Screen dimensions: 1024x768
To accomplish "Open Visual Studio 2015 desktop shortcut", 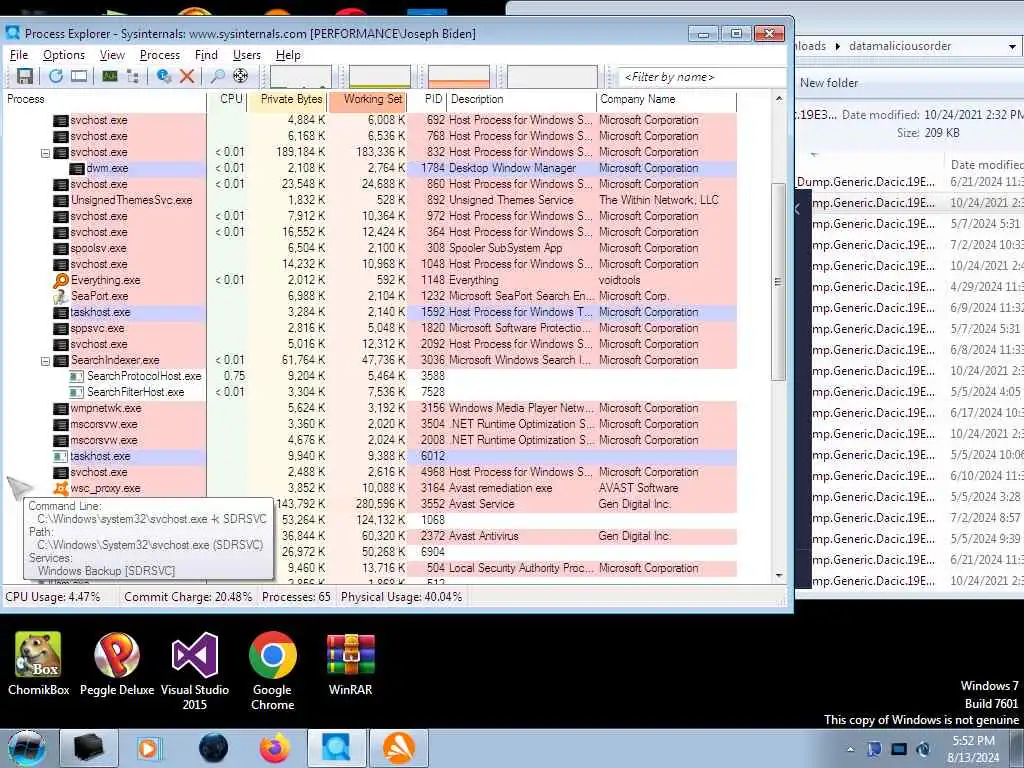I will click(x=195, y=671).
